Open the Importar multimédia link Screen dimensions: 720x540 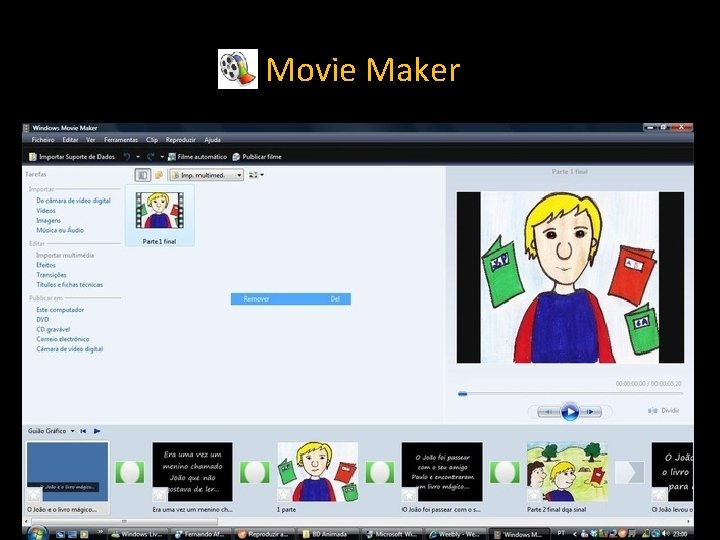pos(65,255)
